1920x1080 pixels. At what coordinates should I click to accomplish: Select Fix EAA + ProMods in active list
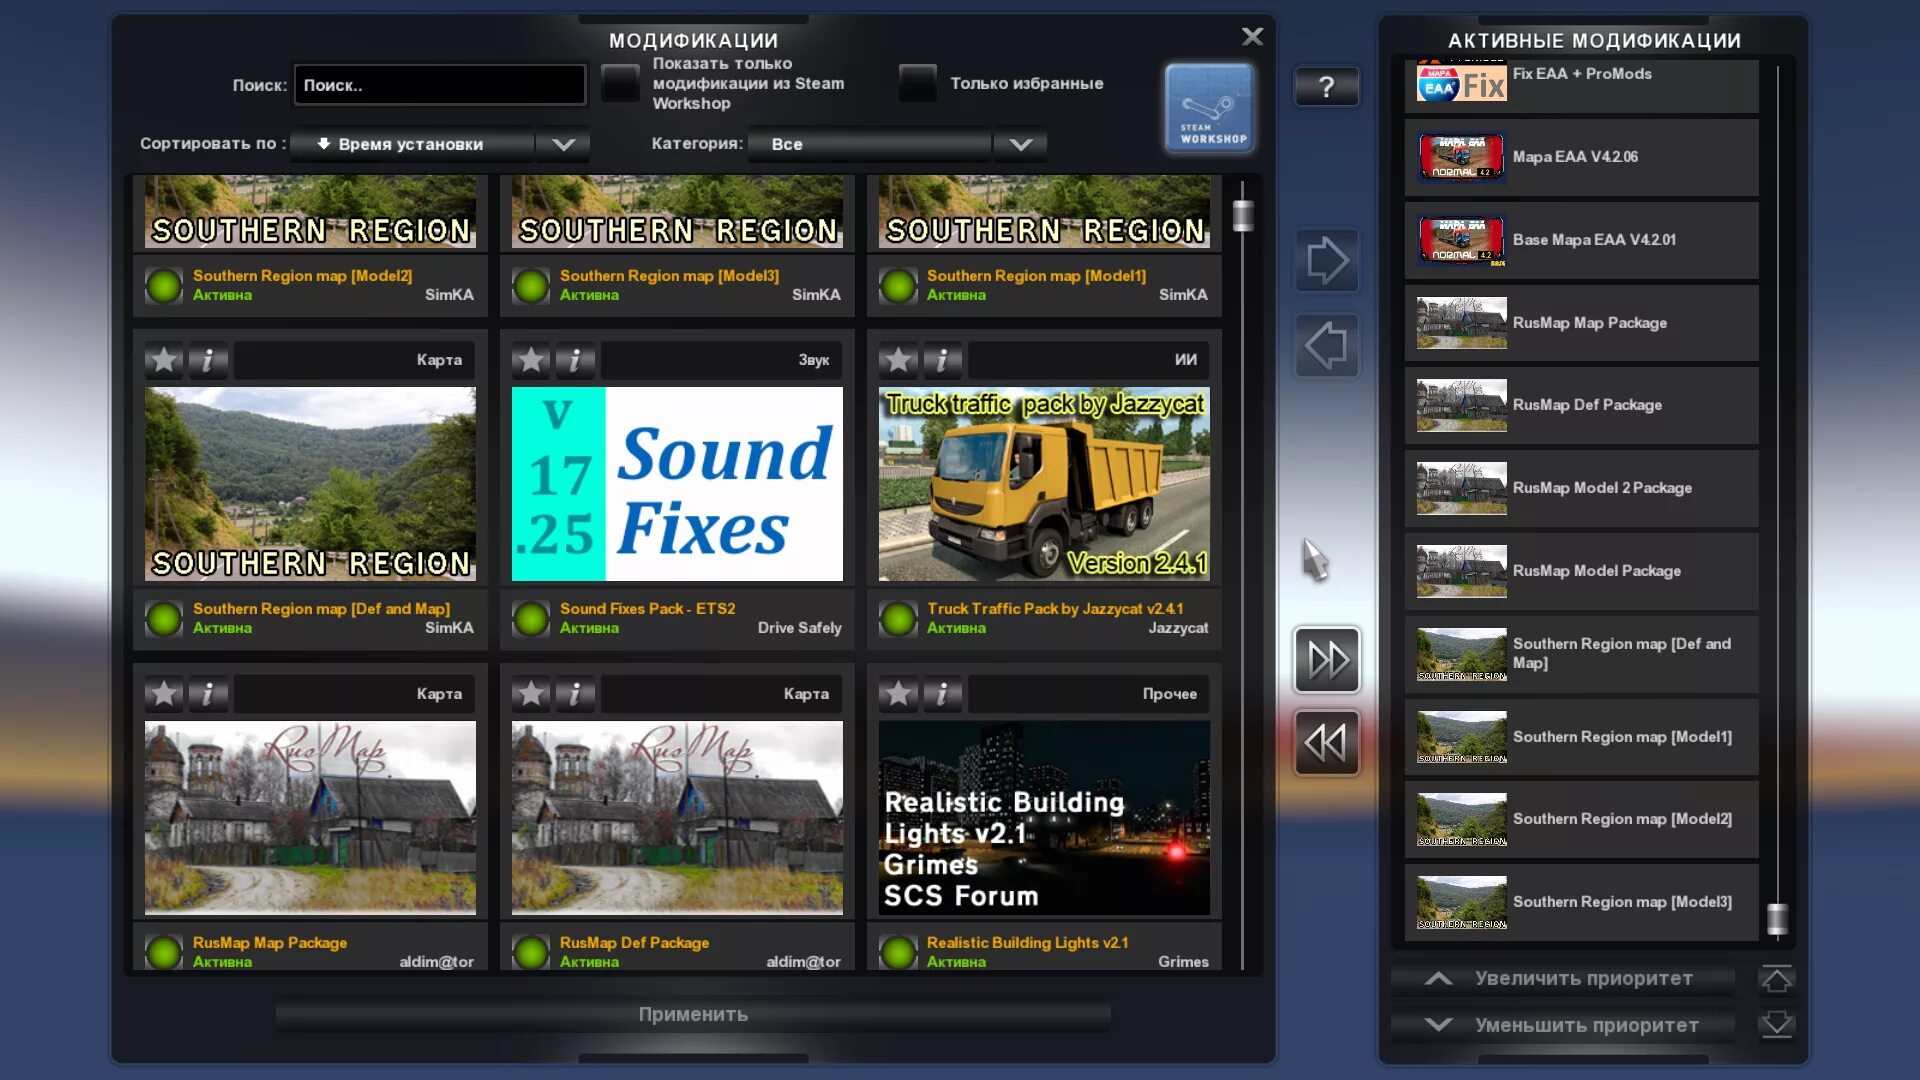point(1581,85)
